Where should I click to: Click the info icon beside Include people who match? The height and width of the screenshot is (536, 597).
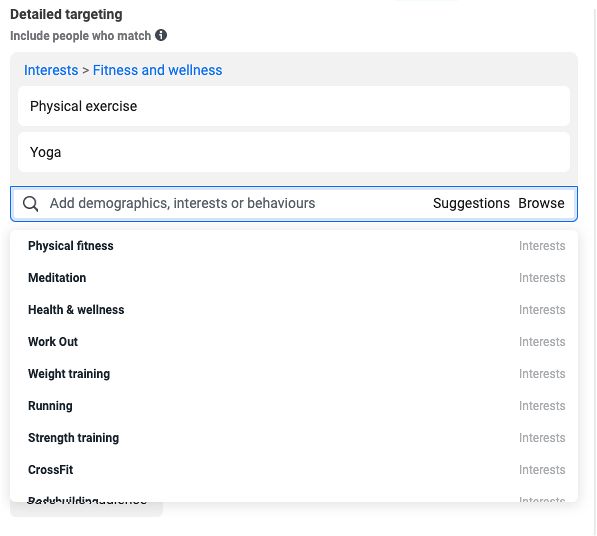[x=161, y=35]
